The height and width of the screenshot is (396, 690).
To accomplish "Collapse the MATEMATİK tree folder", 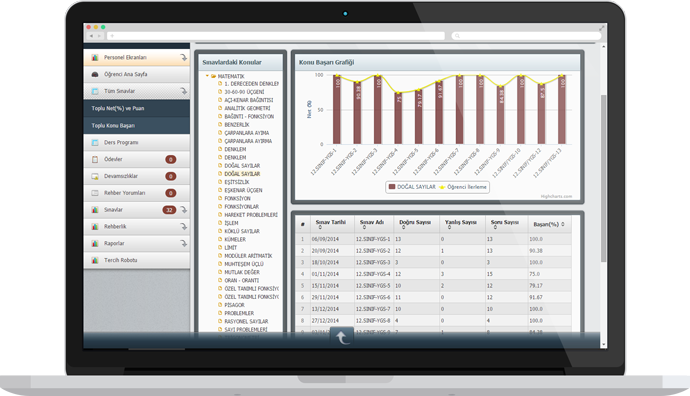I will tap(207, 76).
